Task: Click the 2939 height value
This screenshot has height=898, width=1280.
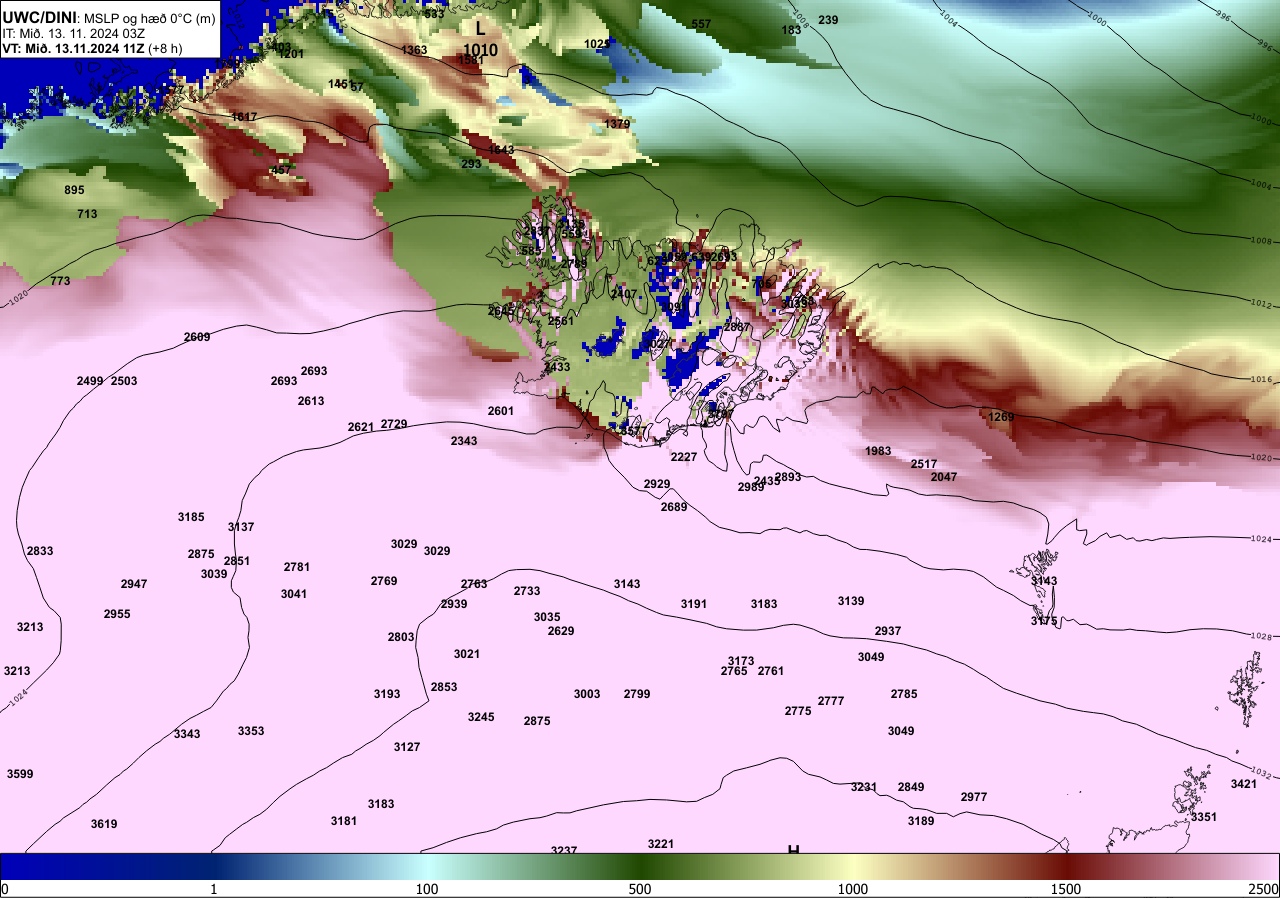Action: [454, 604]
